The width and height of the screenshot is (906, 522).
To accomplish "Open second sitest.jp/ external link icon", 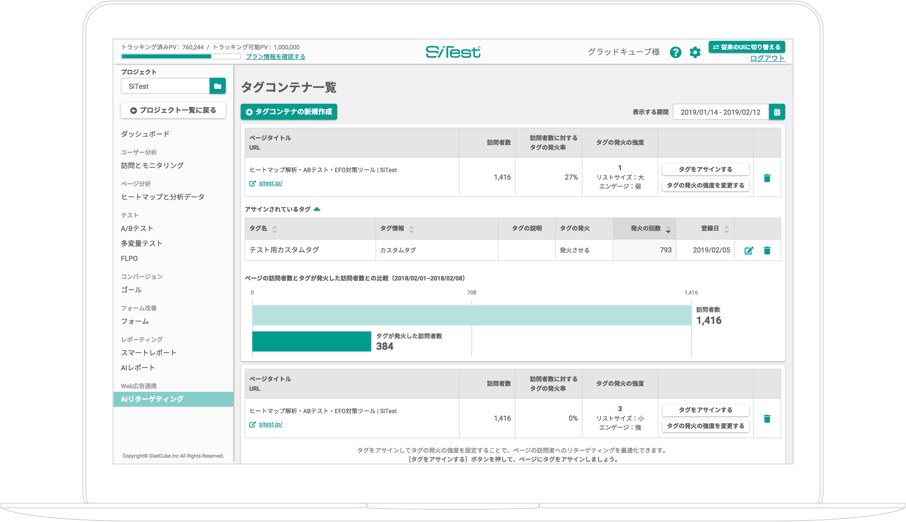I will pos(253,424).
